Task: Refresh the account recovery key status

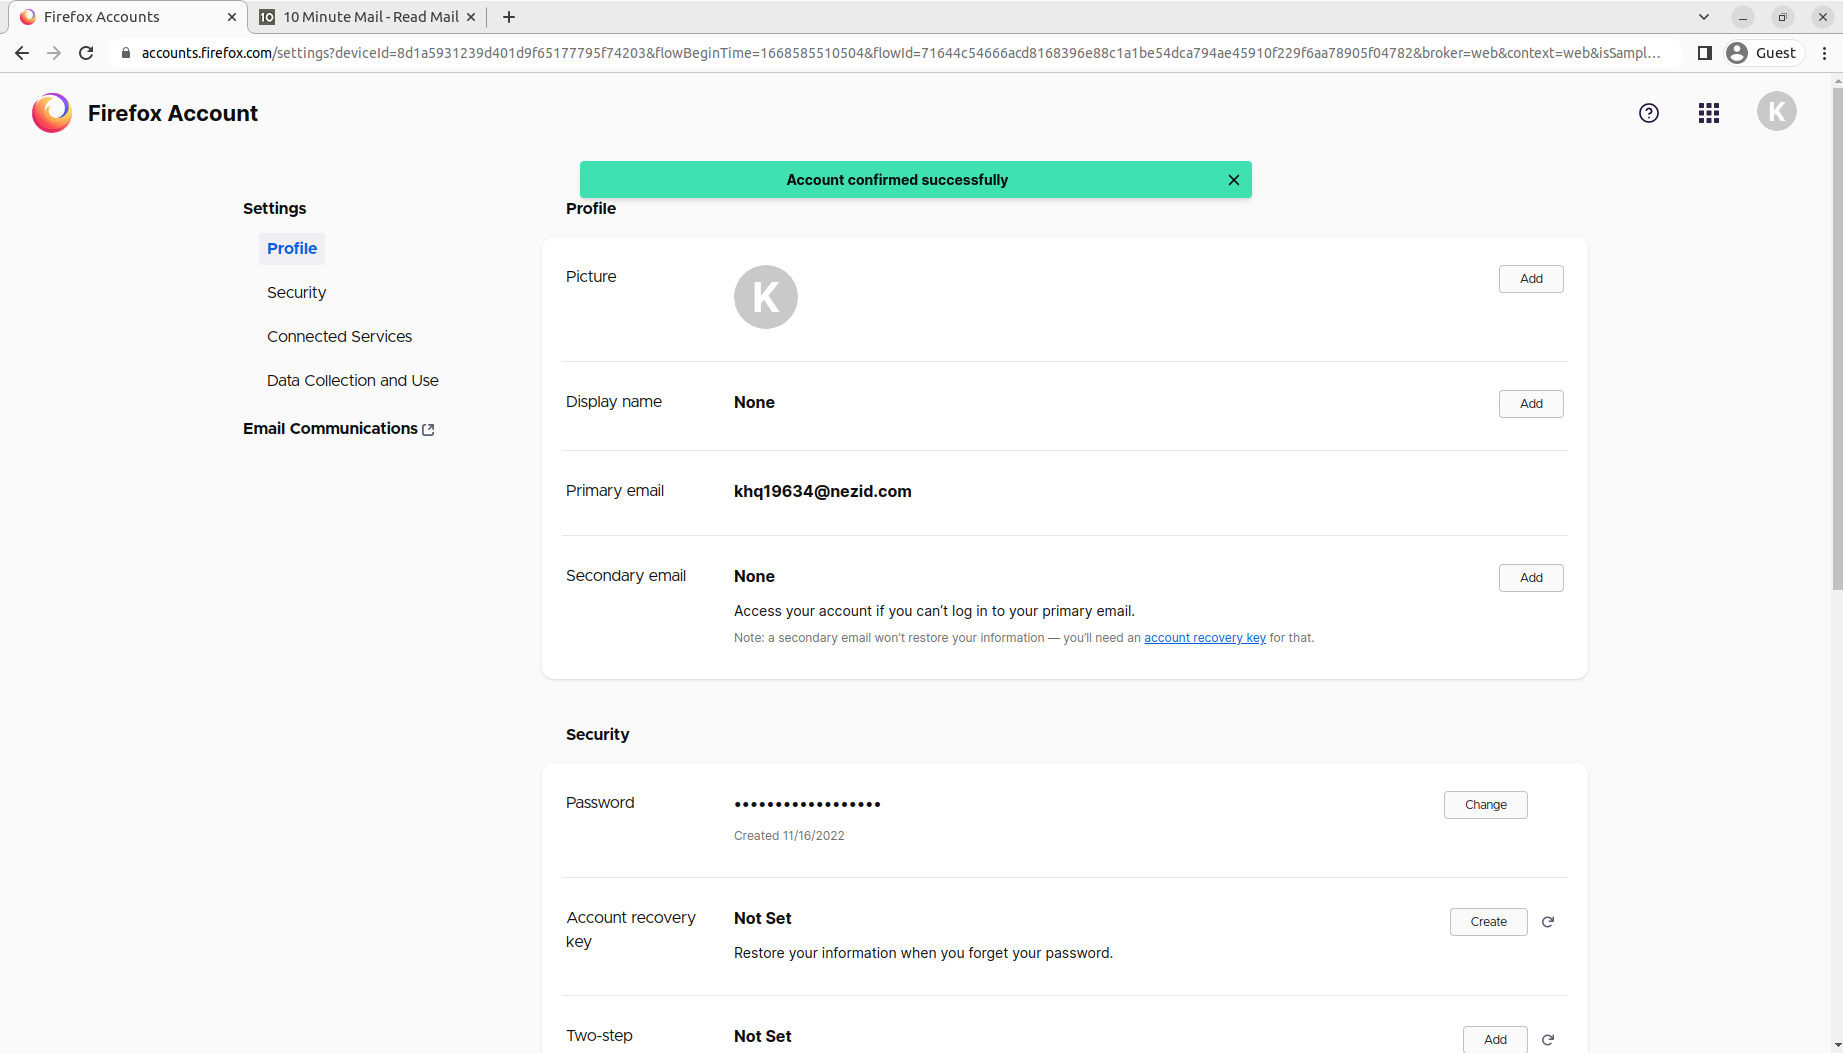Action: (x=1548, y=921)
